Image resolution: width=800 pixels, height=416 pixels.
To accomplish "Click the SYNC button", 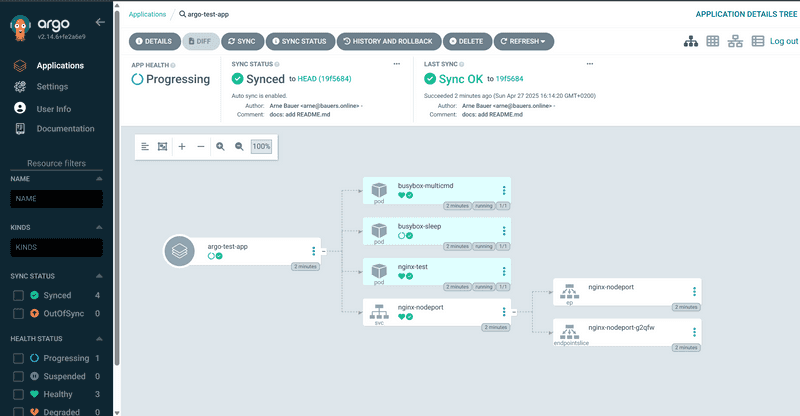I will 242,41.
